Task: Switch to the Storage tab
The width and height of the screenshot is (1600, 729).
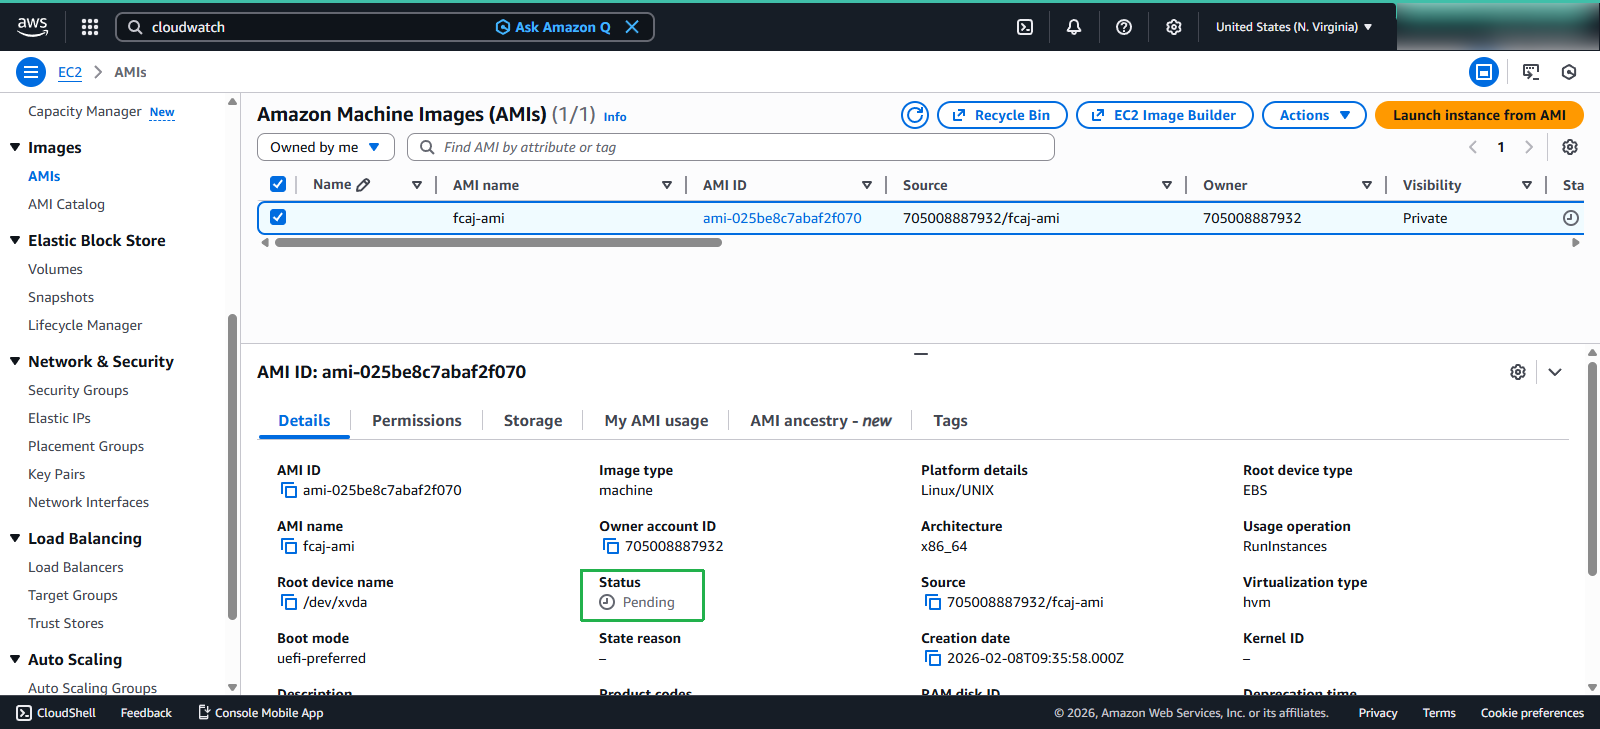Action: pyautogui.click(x=533, y=421)
